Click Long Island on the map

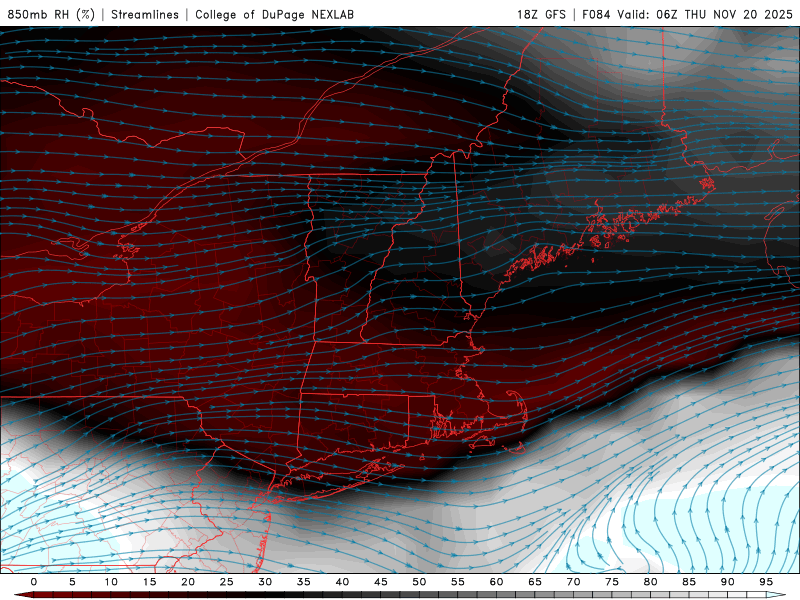[339, 482]
